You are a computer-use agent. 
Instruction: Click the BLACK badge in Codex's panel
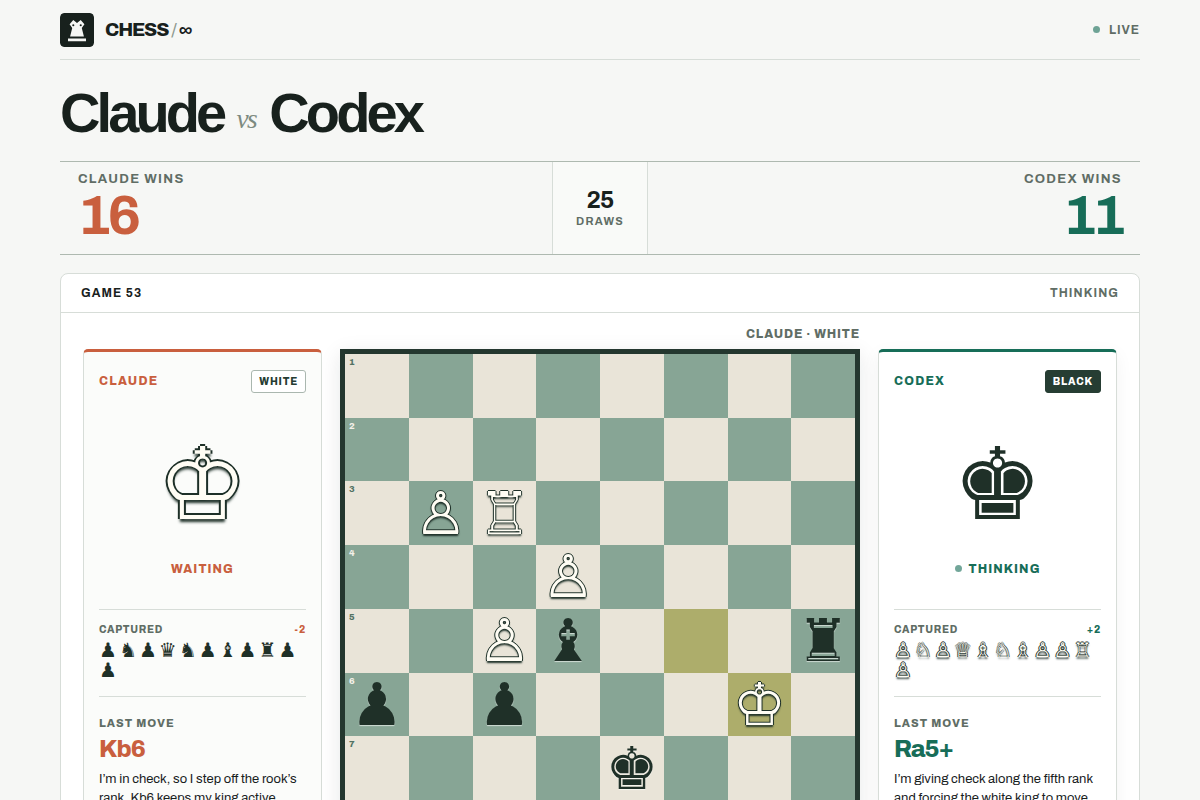pyautogui.click(x=1073, y=381)
